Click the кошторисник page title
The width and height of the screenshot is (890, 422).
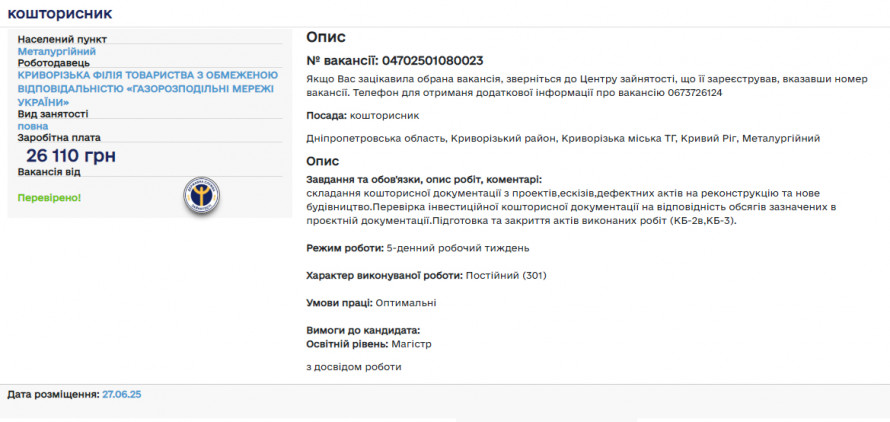tap(60, 14)
